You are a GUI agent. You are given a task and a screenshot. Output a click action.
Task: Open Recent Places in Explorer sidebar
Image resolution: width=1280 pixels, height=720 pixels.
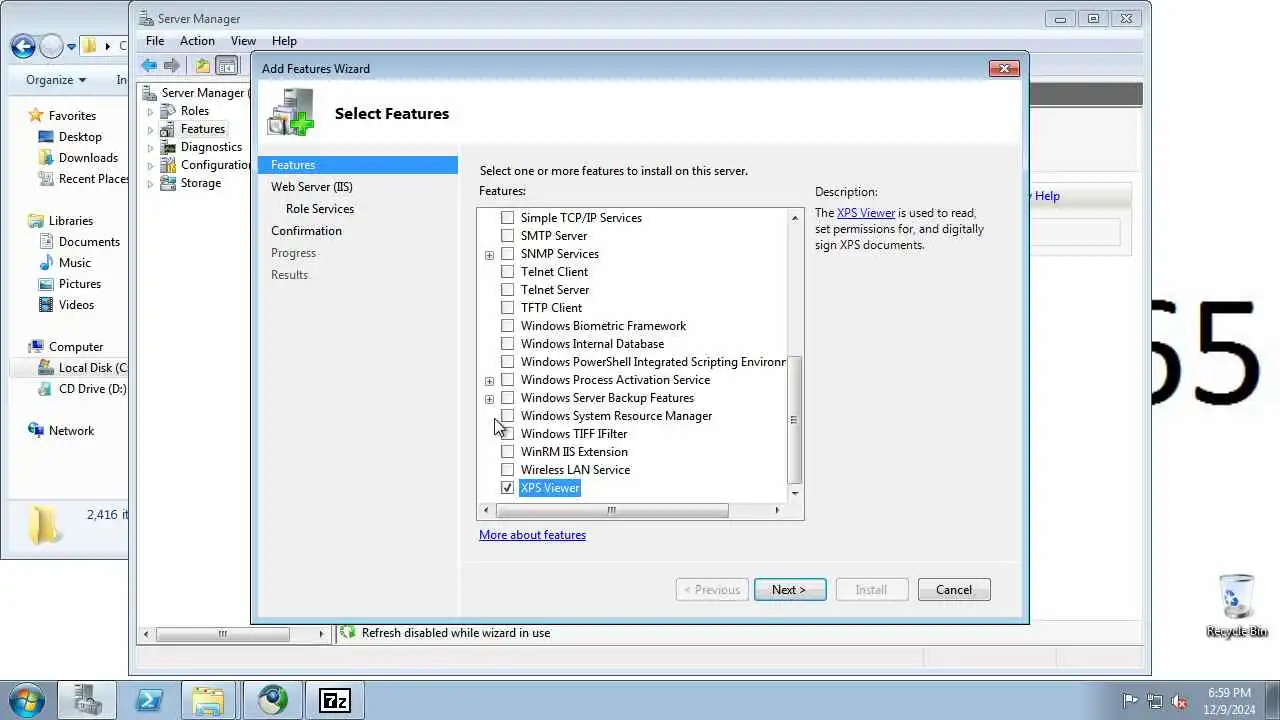tap(93, 178)
